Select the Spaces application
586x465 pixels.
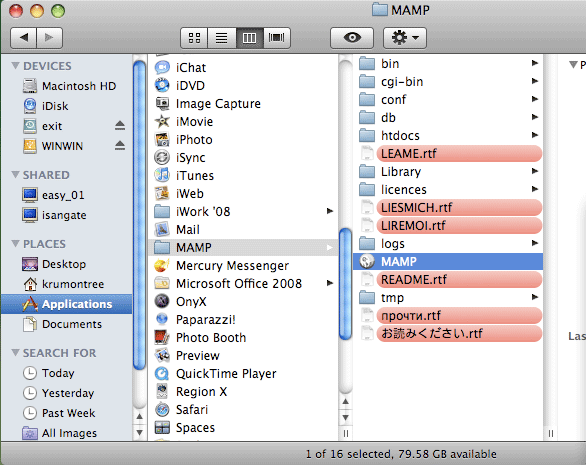(243, 427)
